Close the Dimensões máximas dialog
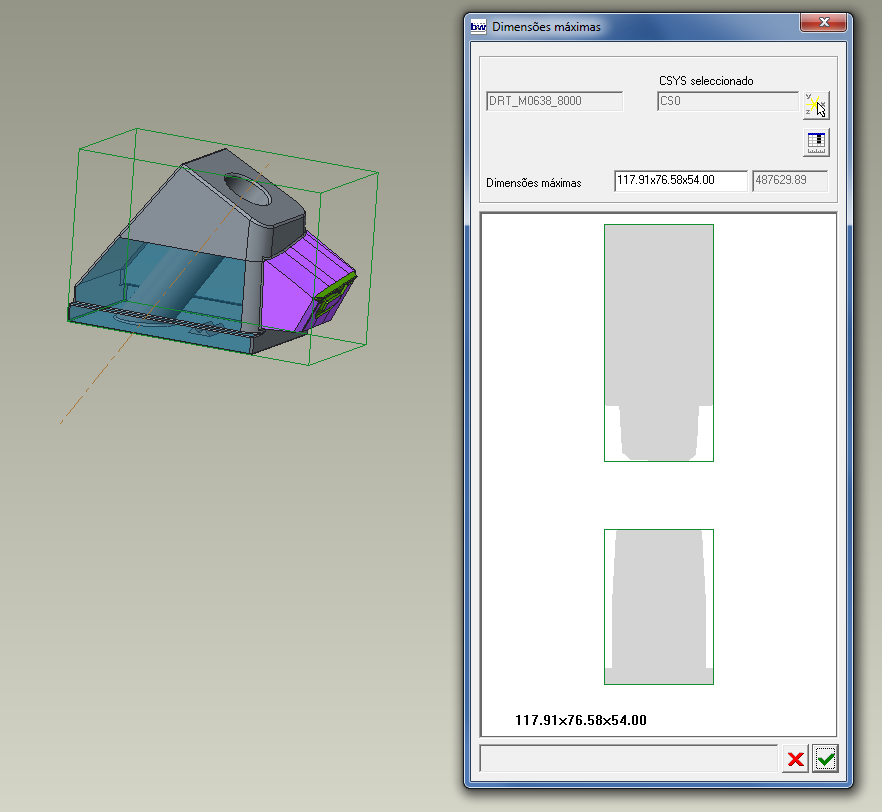The height and width of the screenshot is (812, 882). 824,22
